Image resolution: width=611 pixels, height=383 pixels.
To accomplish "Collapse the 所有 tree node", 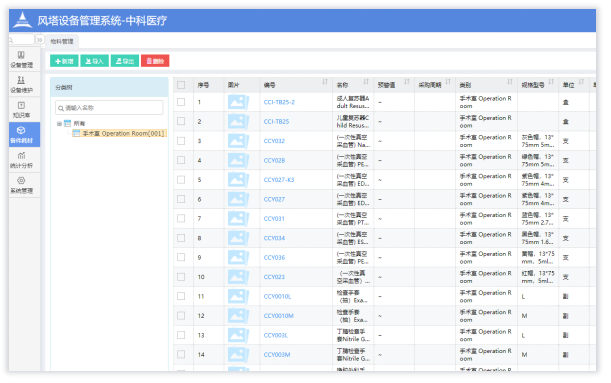I will (x=59, y=124).
